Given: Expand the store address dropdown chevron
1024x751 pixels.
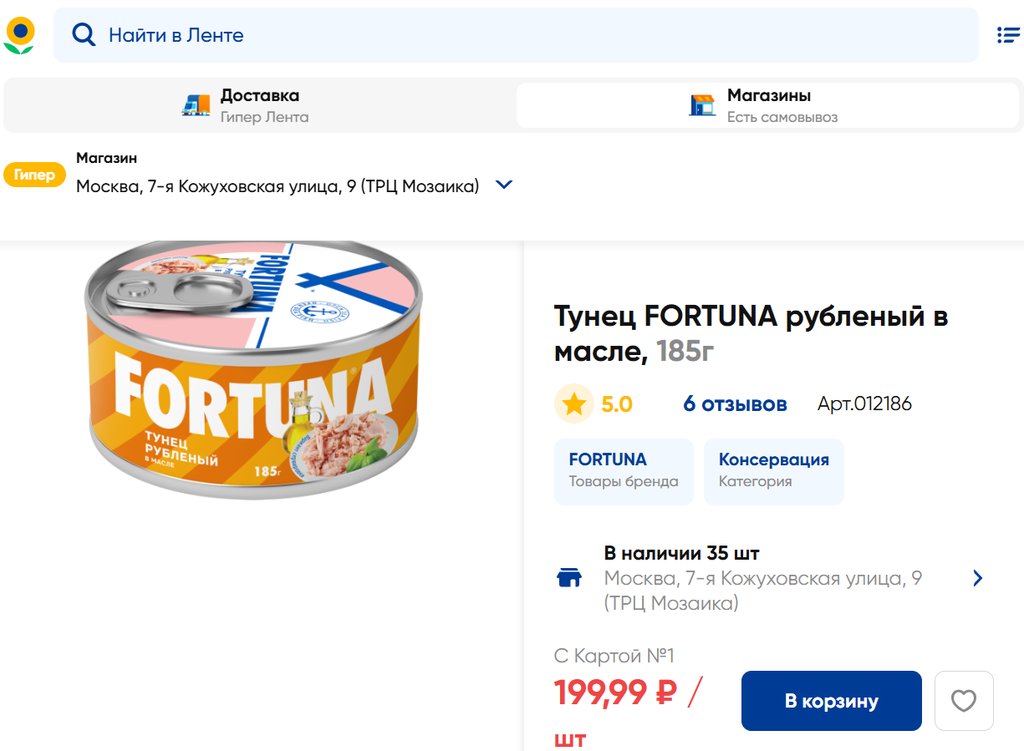Looking at the screenshot, I should point(504,185).
